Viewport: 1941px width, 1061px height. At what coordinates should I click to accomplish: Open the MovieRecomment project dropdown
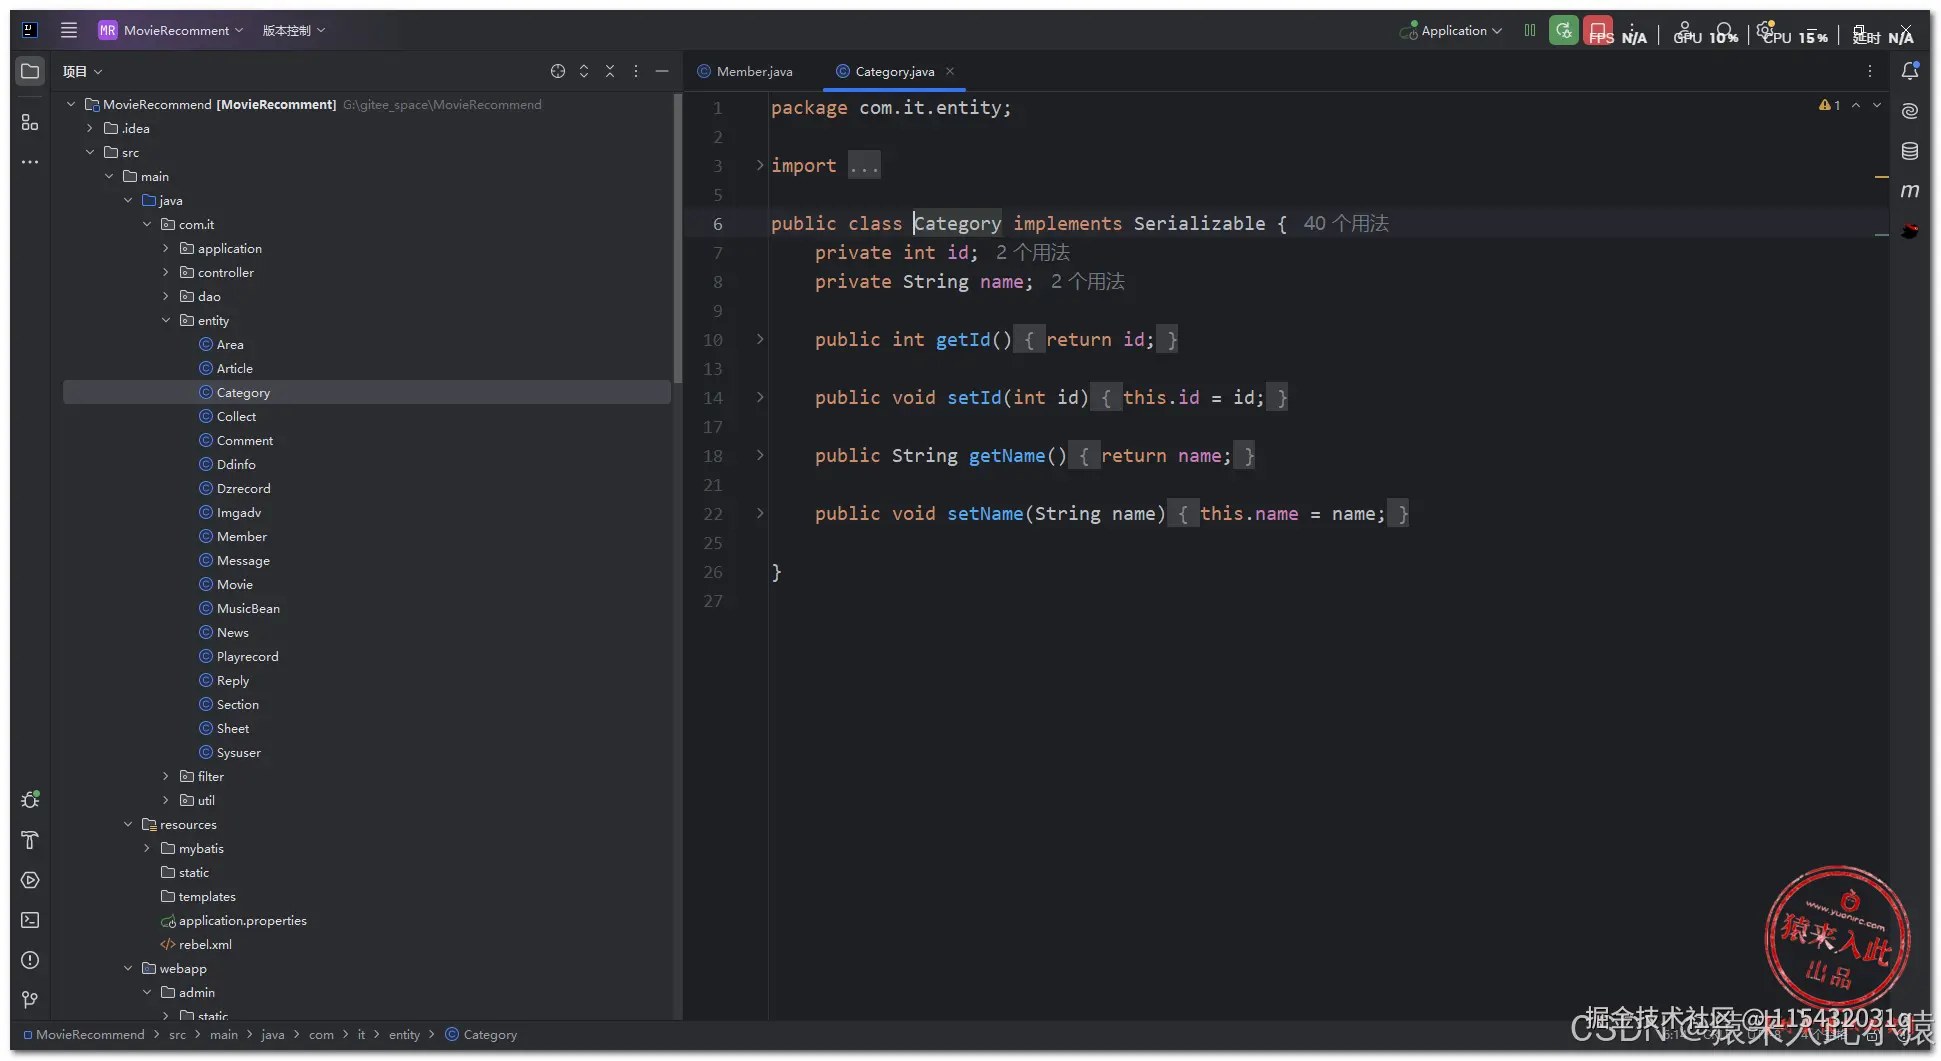[x=171, y=30]
